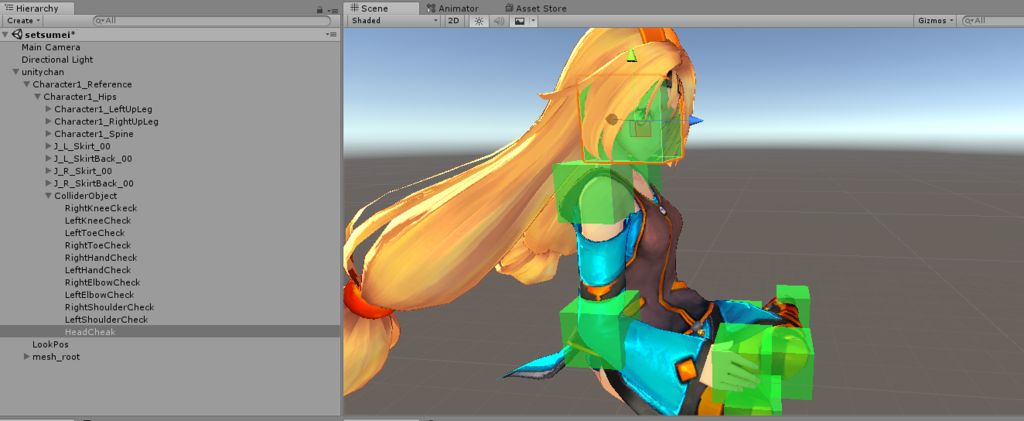Select LeftHandCheck object
The height and width of the screenshot is (421, 1024).
pos(98,270)
